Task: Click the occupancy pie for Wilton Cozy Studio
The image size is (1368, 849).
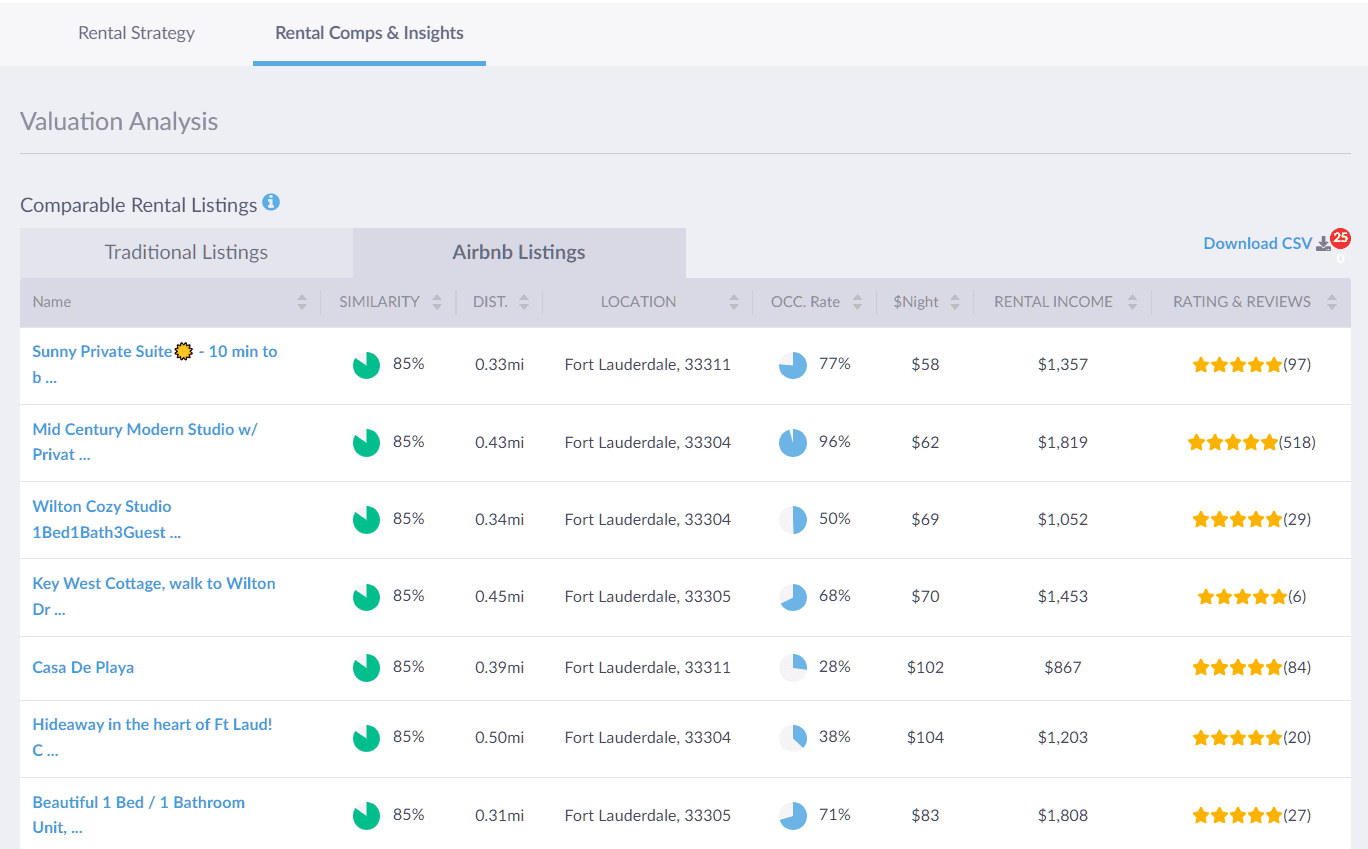Action: tap(792, 518)
